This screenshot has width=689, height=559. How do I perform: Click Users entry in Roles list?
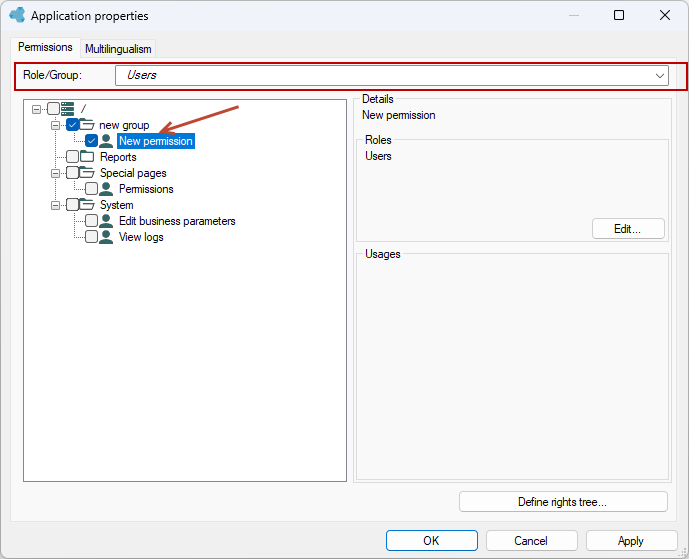tap(378, 156)
